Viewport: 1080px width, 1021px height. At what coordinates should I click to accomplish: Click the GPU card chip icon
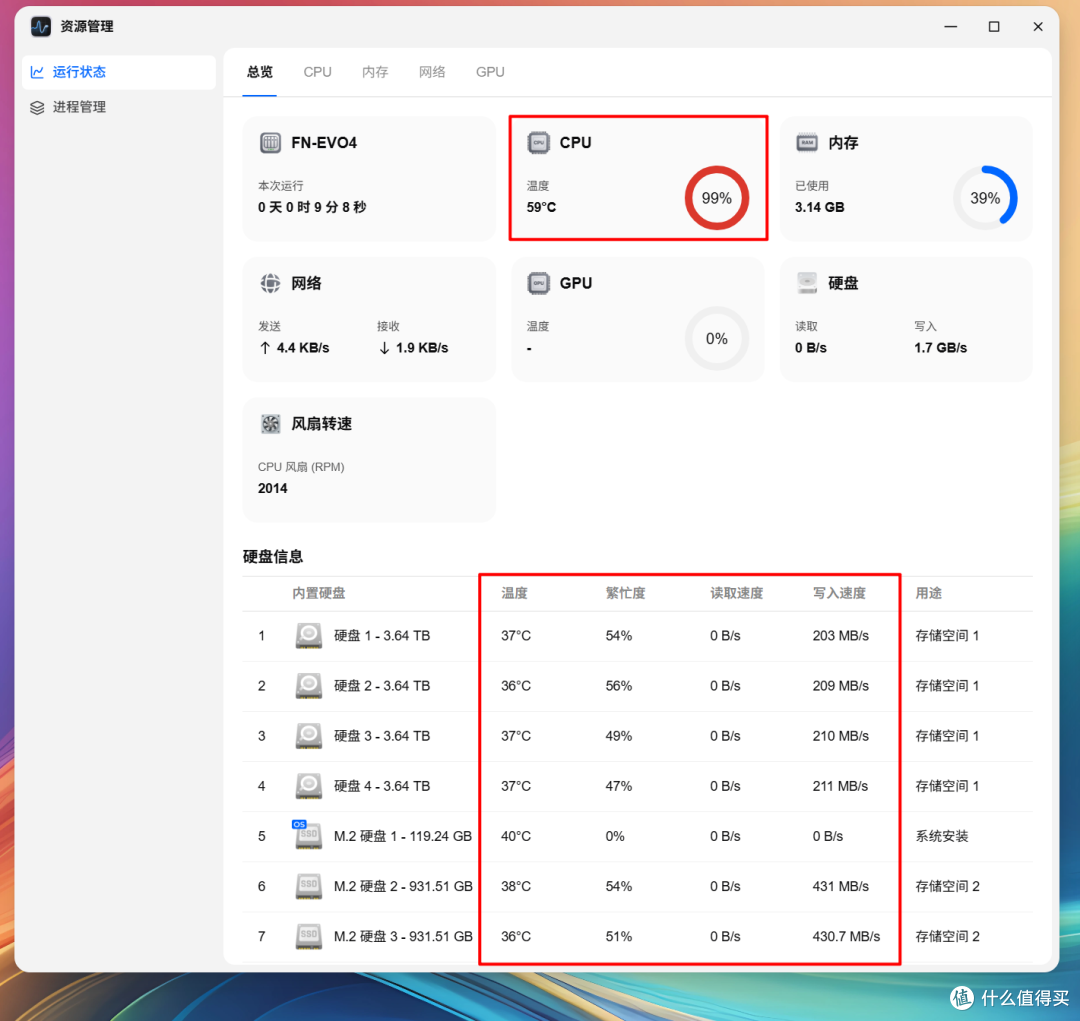pyautogui.click(x=539, y=283)
